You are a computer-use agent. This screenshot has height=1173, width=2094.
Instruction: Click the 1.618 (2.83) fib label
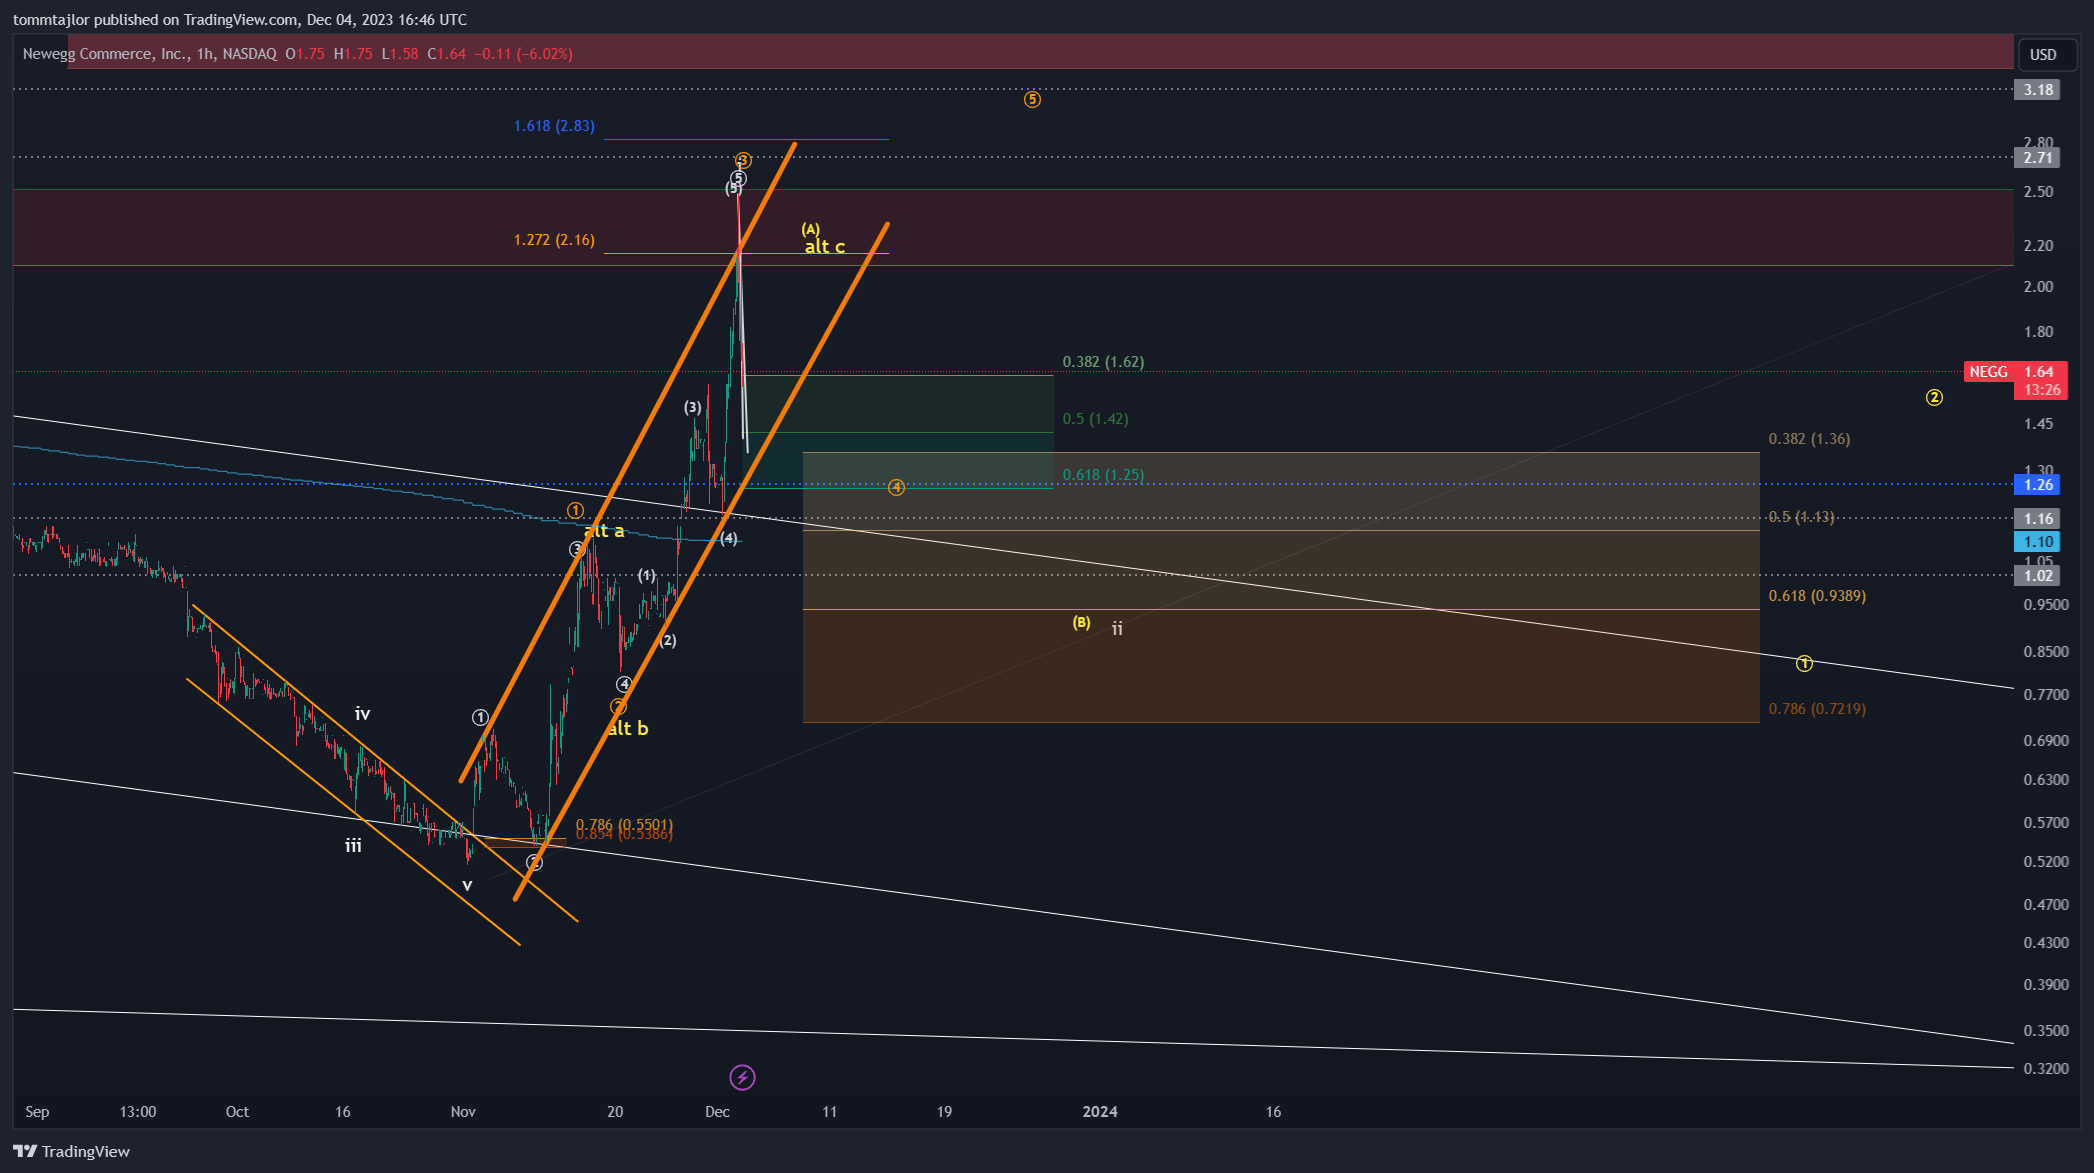click(x=554, y=126)
